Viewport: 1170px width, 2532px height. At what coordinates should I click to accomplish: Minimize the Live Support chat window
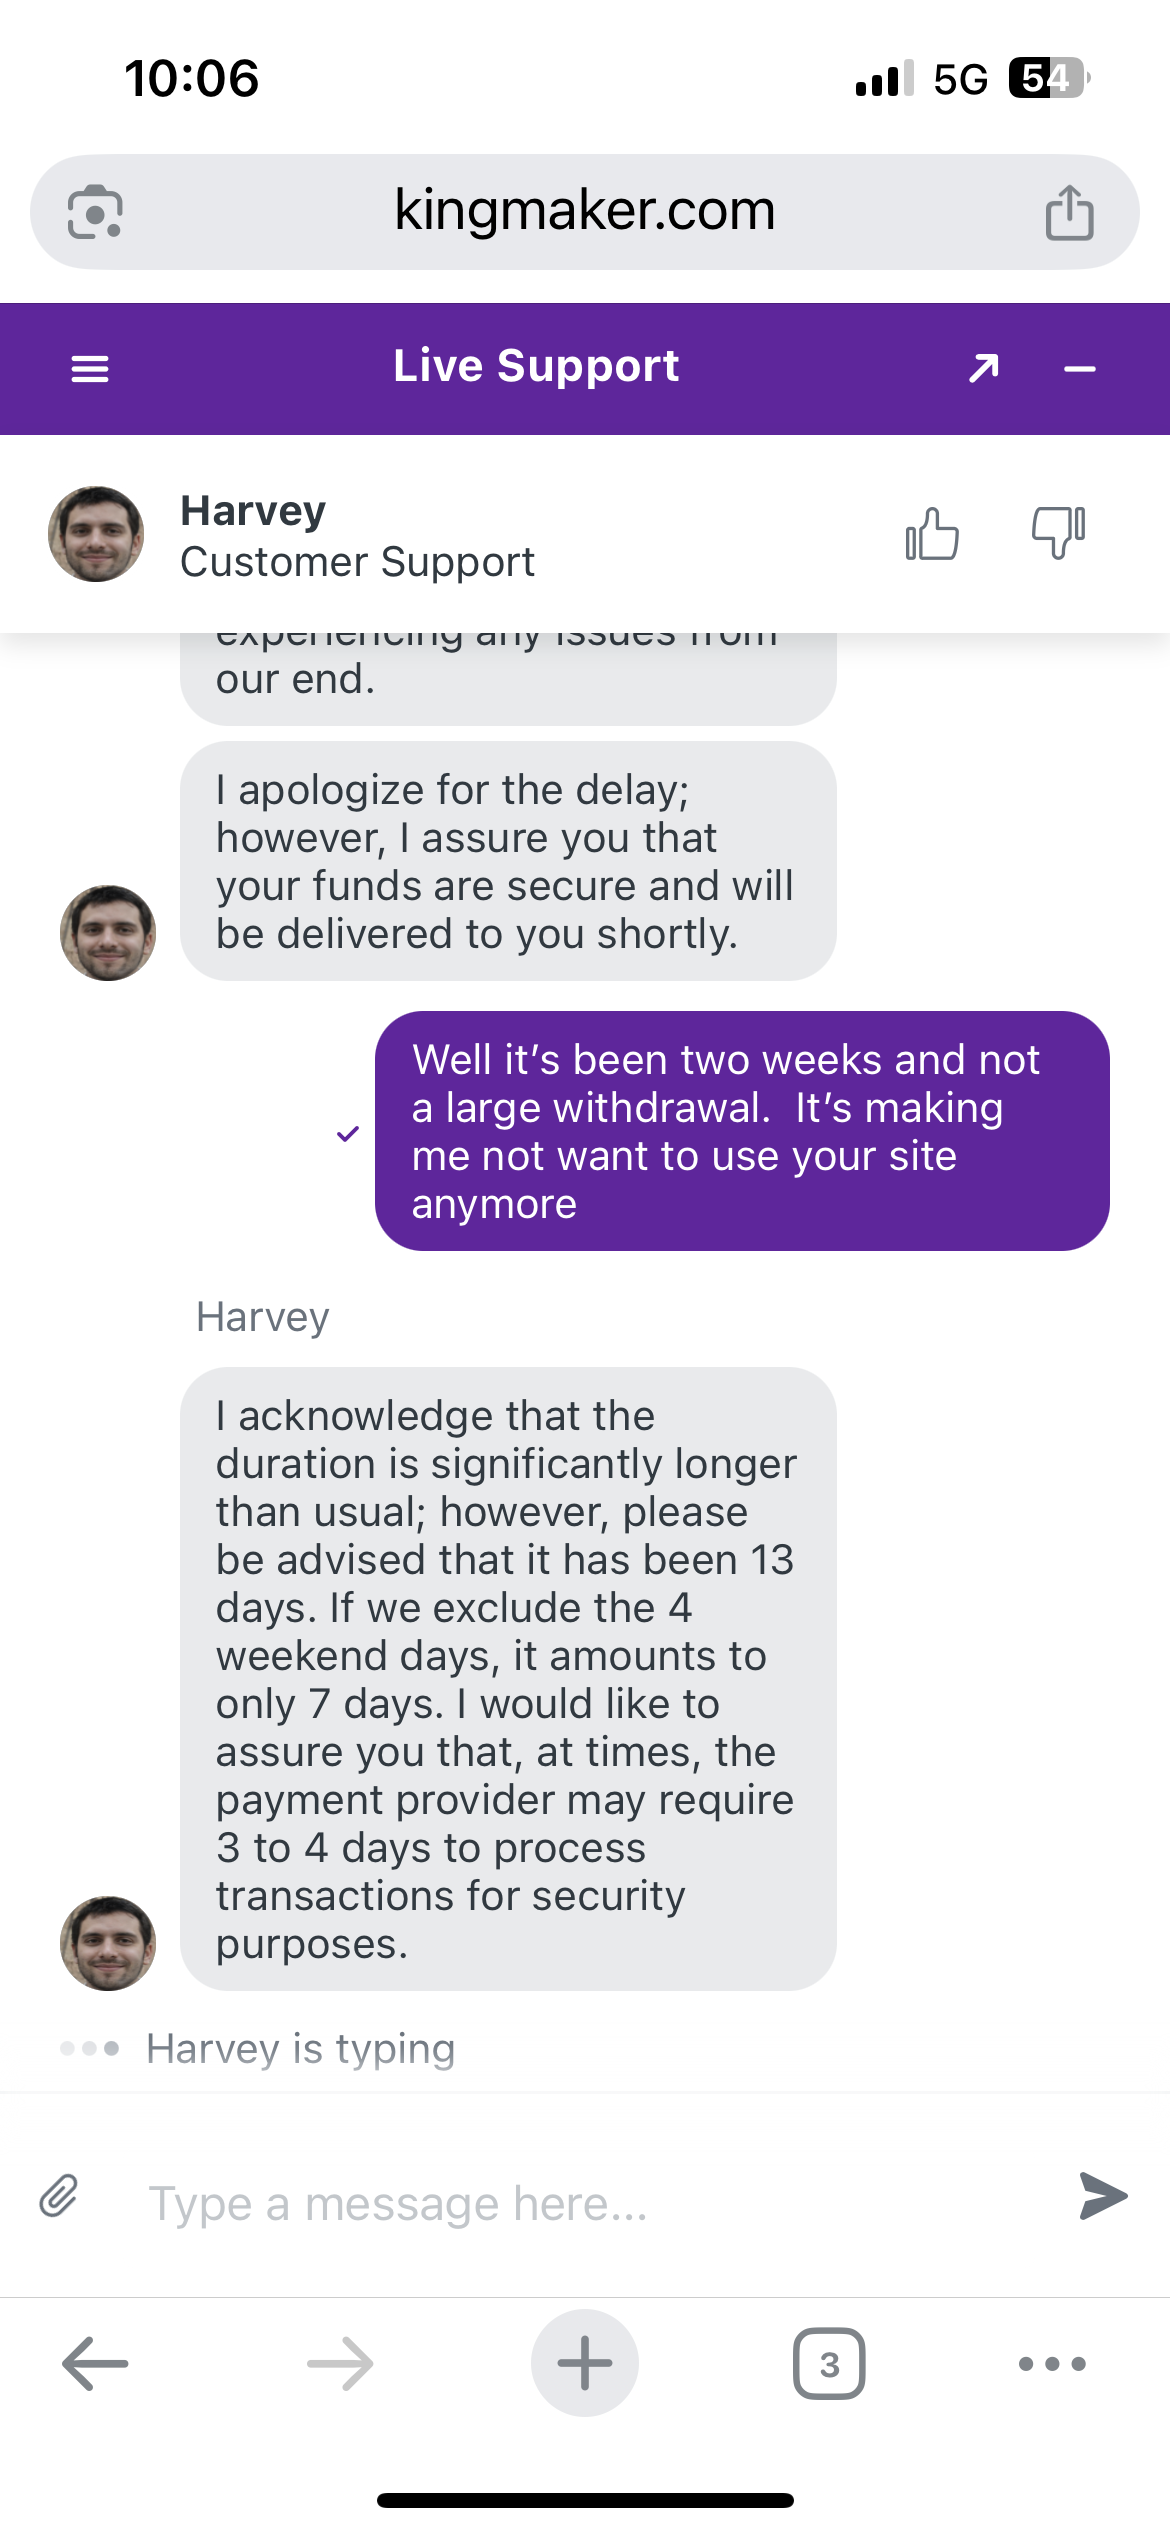(1080, 369)
